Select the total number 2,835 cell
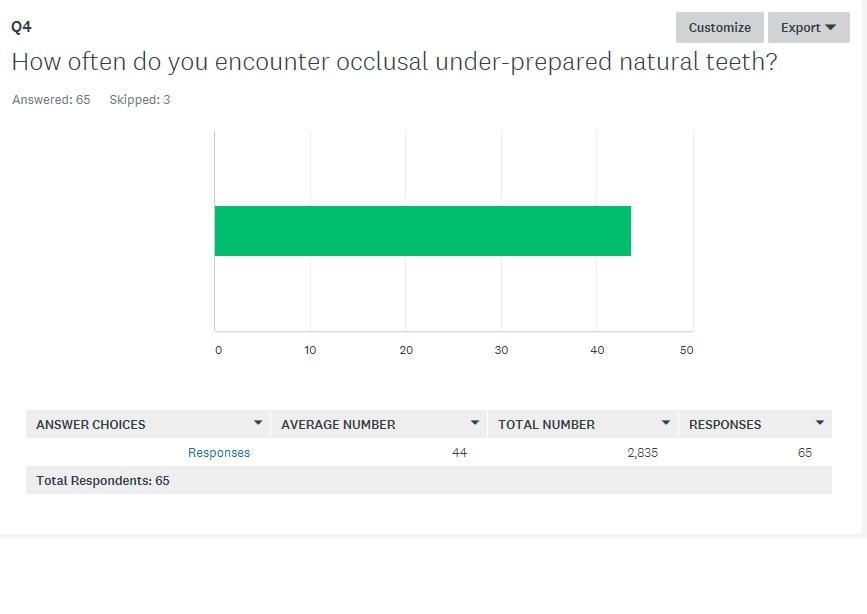 pyautogui.click(x=642, y=453)
